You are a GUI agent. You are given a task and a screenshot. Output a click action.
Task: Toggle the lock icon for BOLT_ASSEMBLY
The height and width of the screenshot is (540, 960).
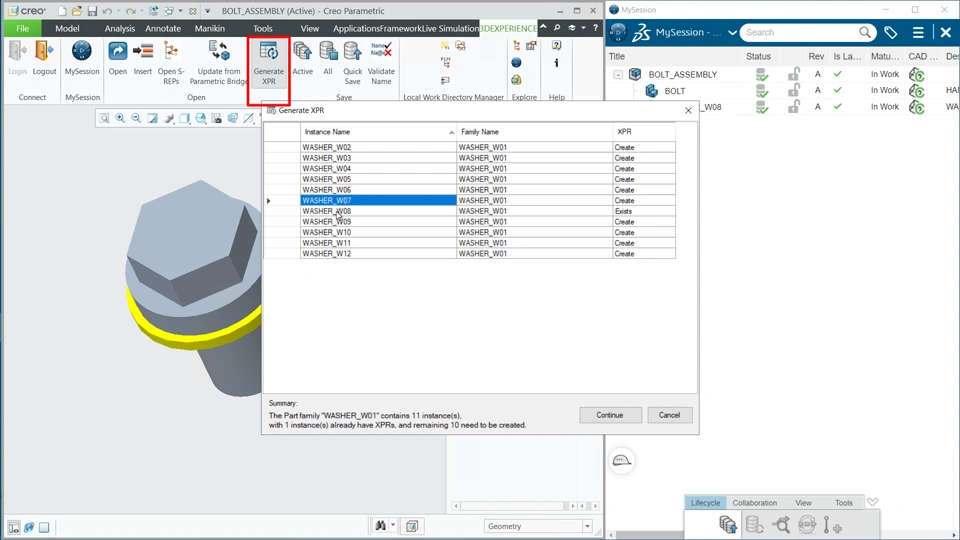[793, 74]
